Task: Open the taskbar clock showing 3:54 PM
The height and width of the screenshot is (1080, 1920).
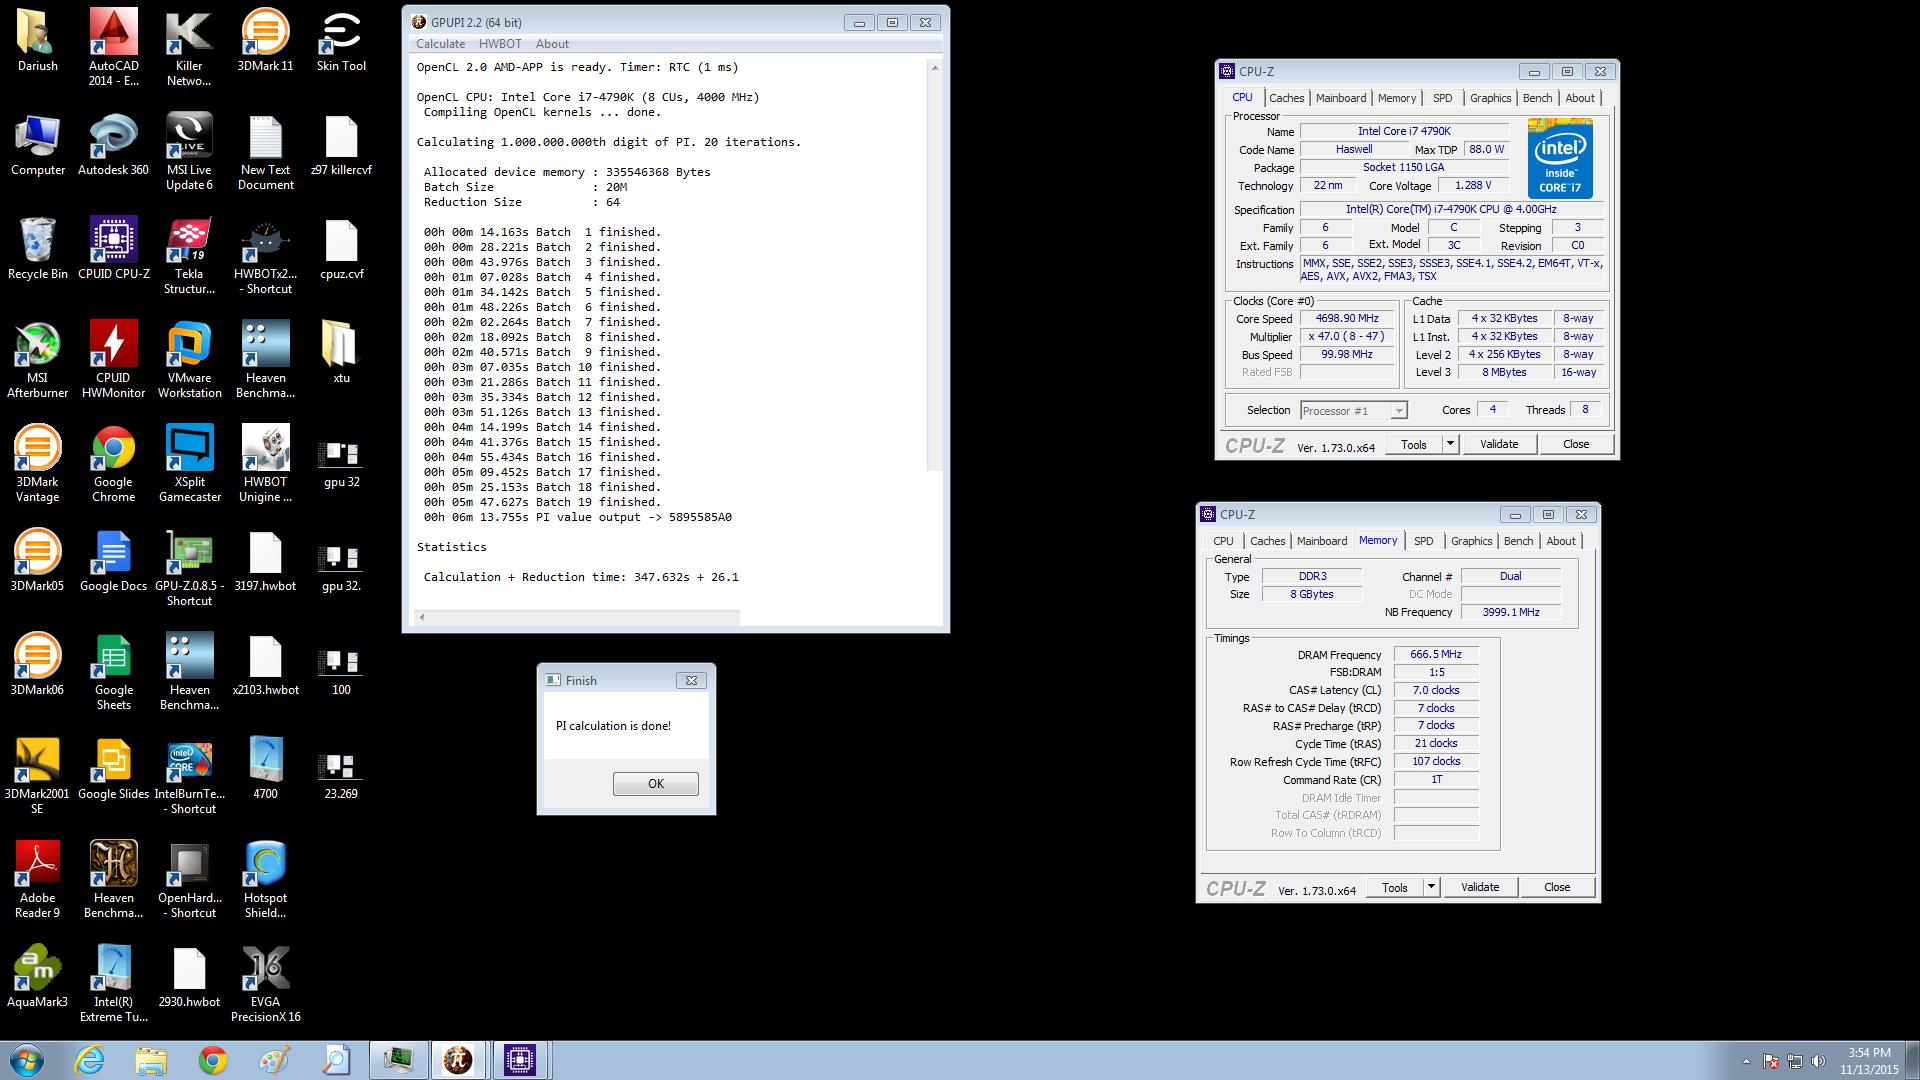Action: (1869, 1060)
